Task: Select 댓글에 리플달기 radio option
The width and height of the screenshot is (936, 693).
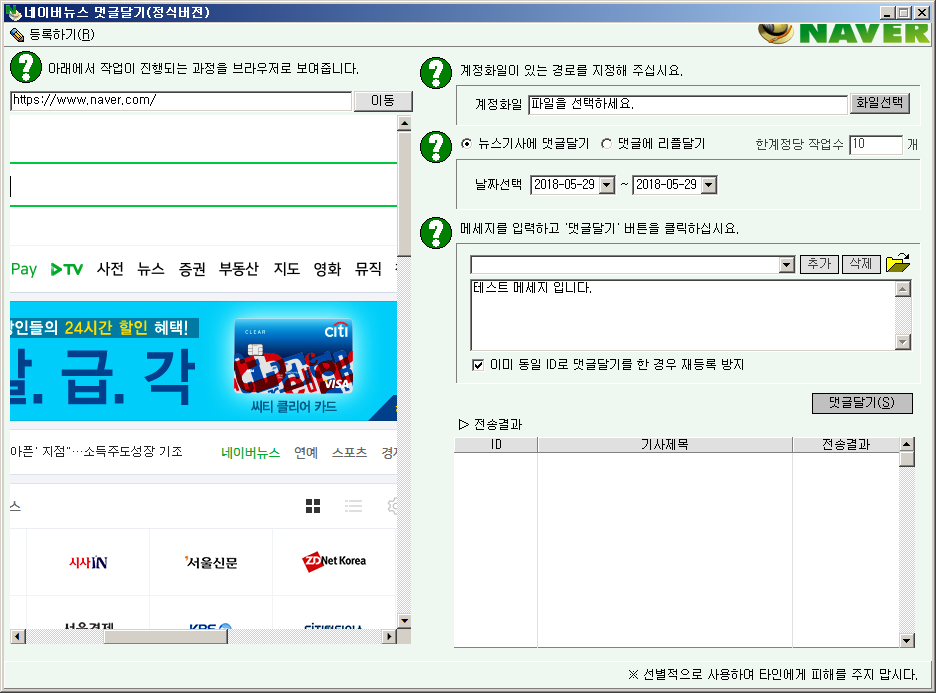Action: pyautogui.click(x=606, y=144)
